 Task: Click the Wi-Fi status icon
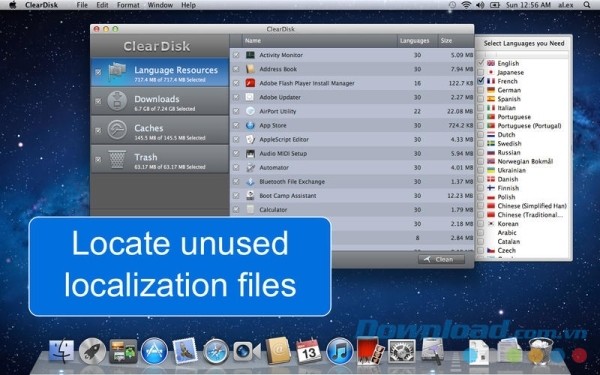pyautogui.click(x=466, y=5)
